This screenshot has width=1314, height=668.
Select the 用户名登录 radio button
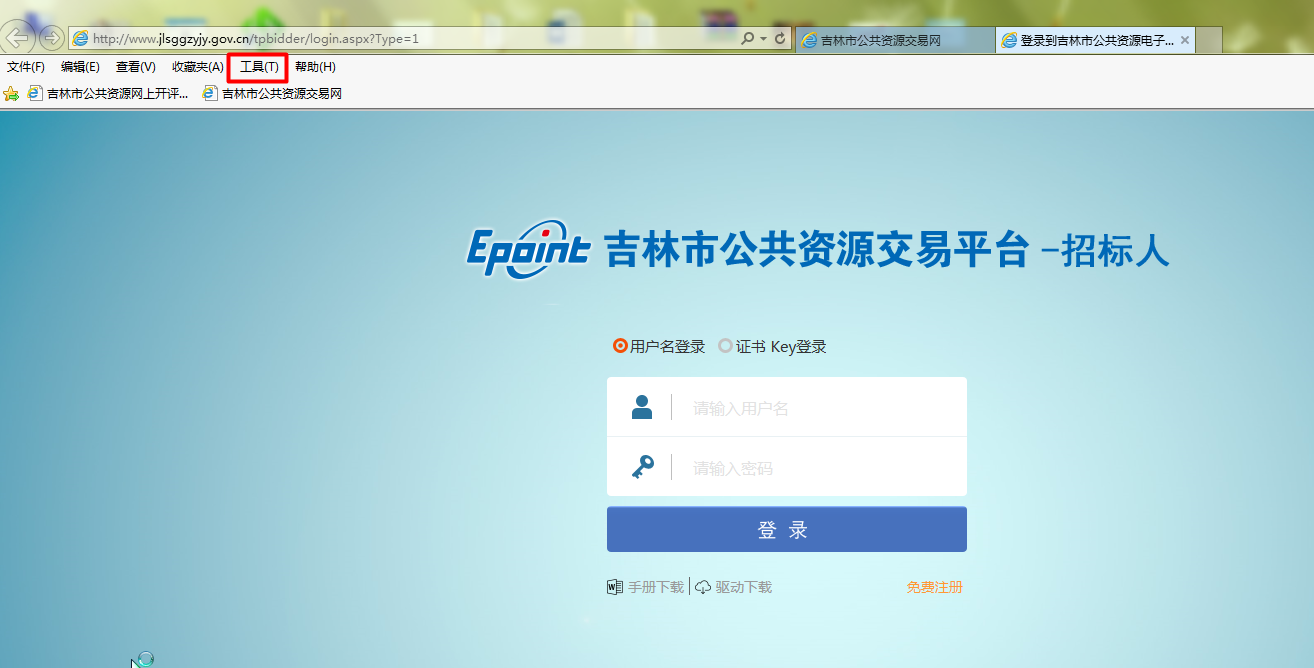click(620, 347)
